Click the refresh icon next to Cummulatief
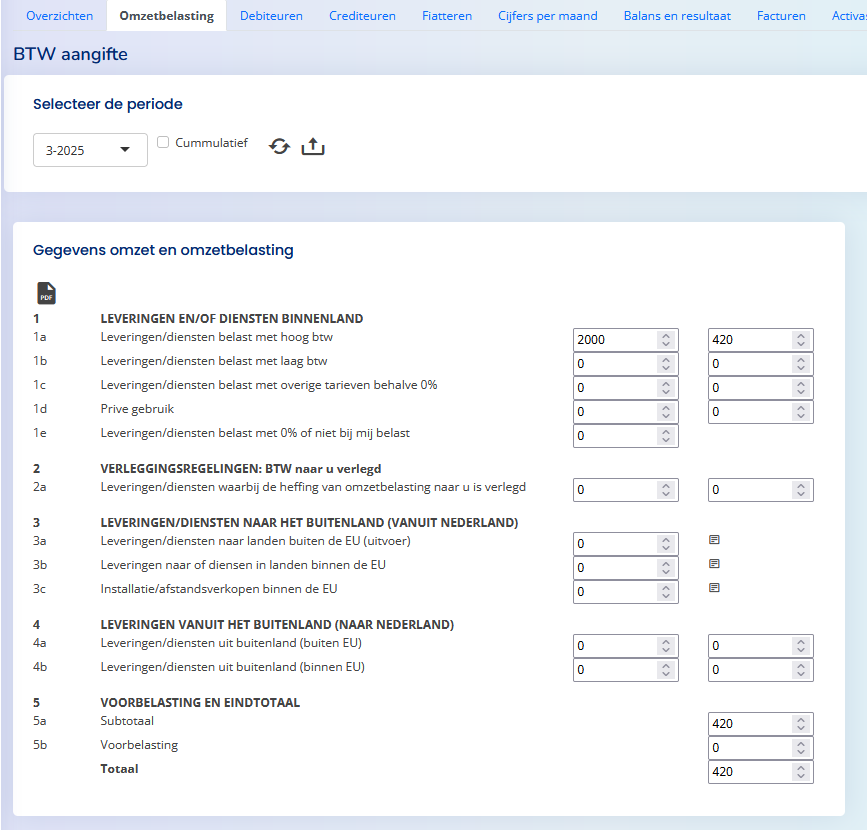 (x=279, y=147)
